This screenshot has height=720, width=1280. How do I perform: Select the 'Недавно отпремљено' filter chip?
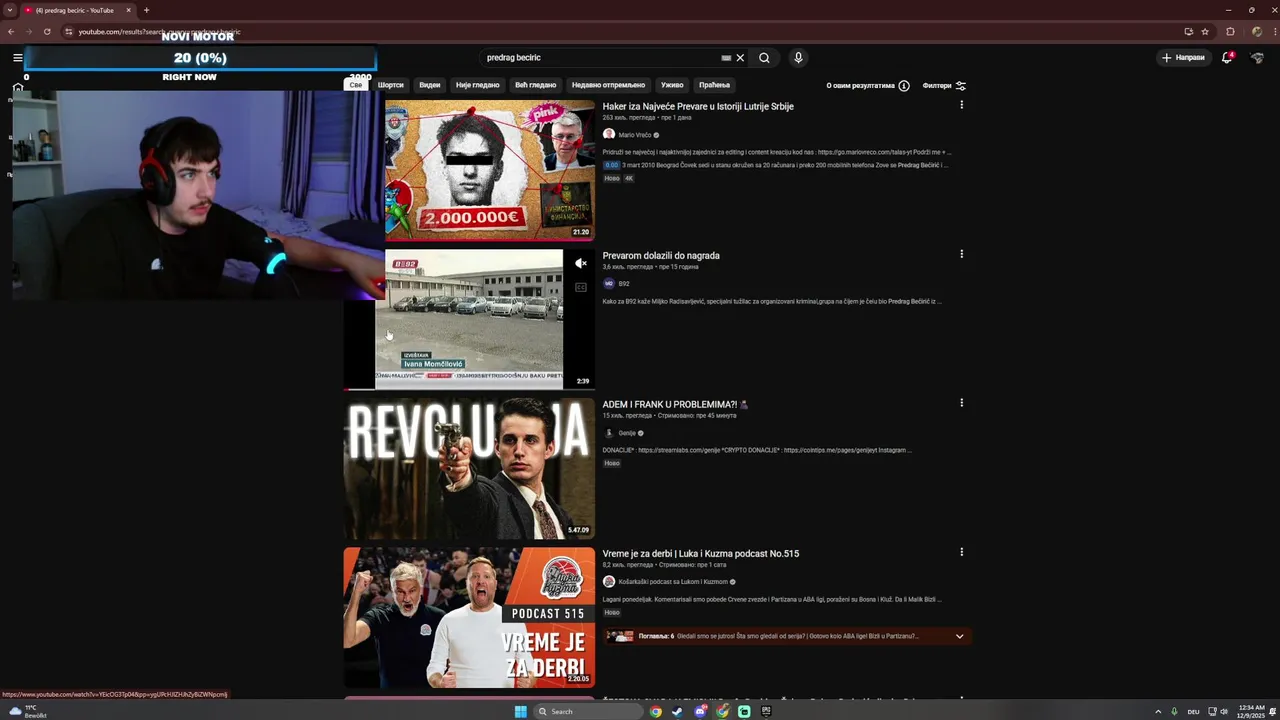pos(609,85)
